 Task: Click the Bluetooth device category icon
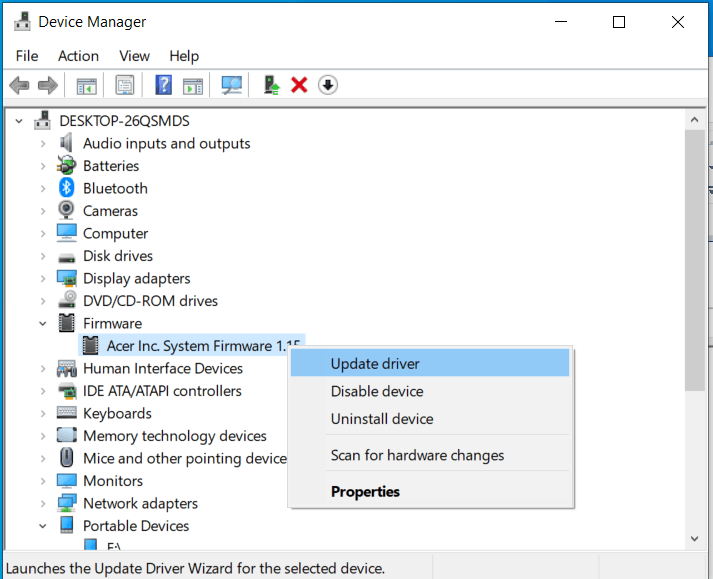pyautogui.click(x=67, y=188)
